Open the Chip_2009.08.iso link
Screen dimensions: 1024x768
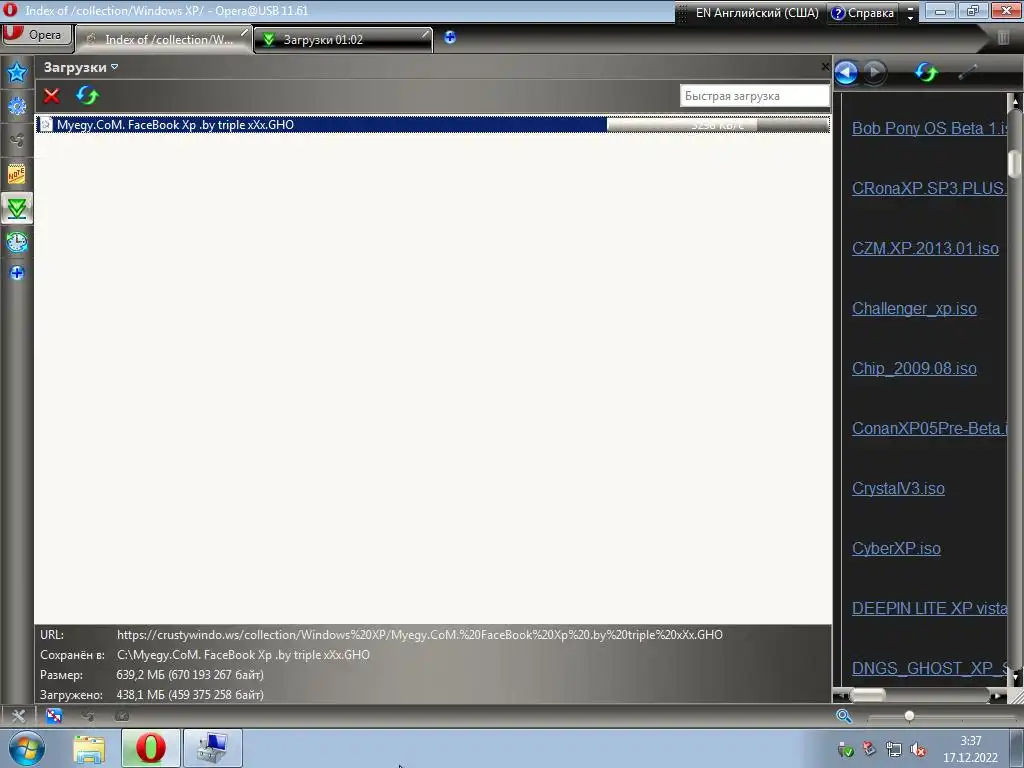[914, 368]
